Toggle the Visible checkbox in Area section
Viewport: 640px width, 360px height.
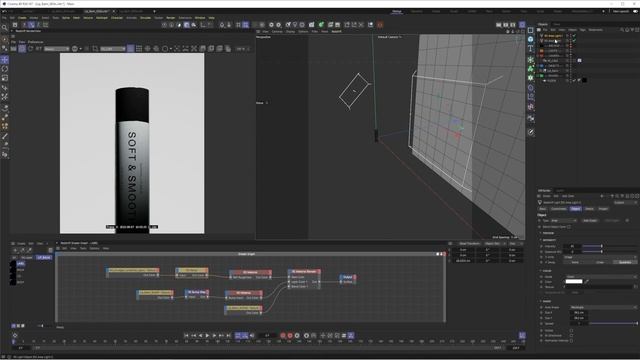[571, 330]
